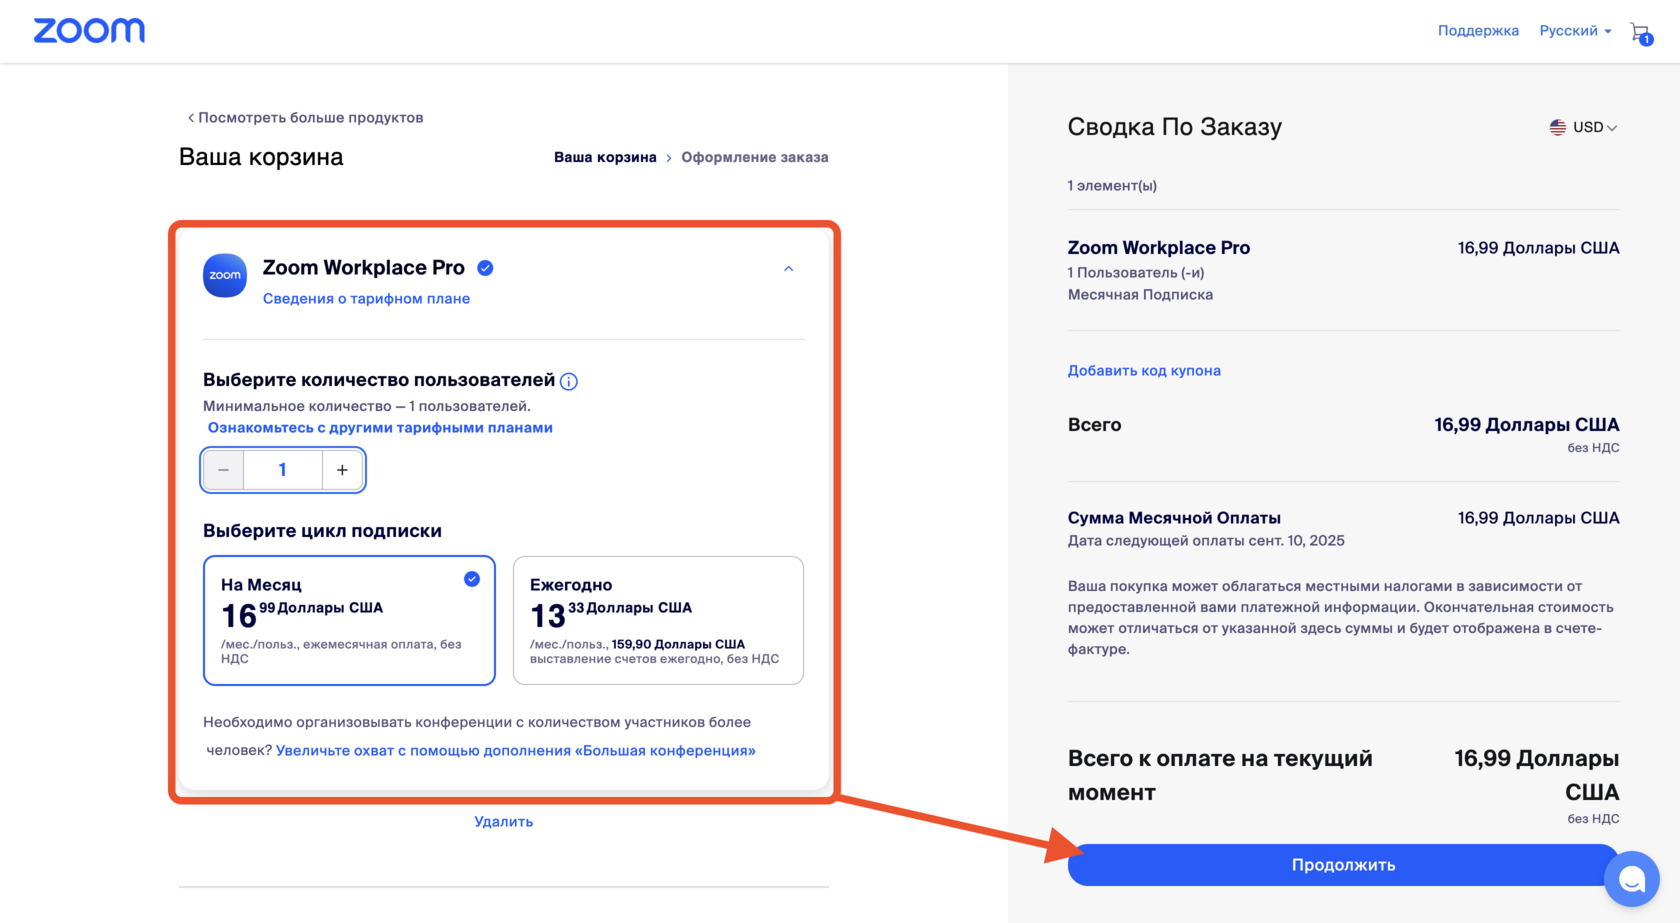The height and width of the screenshot is (923, 1680).
Task: Decrease user count with minus button
Action: click(224, 470)
